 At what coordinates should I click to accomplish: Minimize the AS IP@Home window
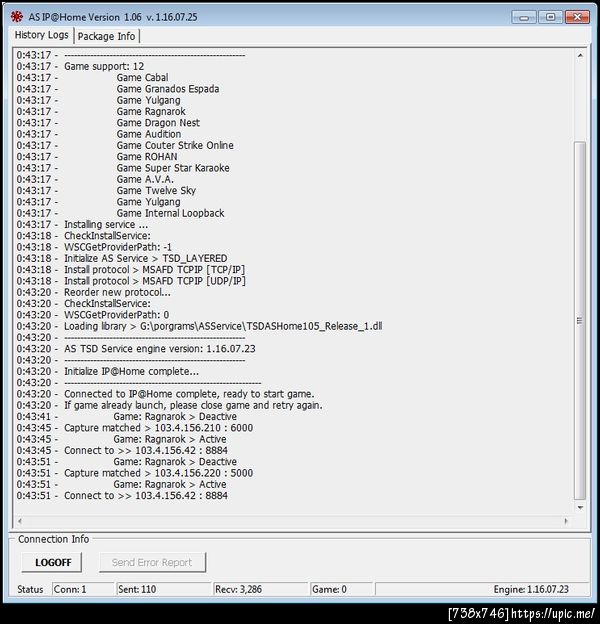tap(524, 17)
